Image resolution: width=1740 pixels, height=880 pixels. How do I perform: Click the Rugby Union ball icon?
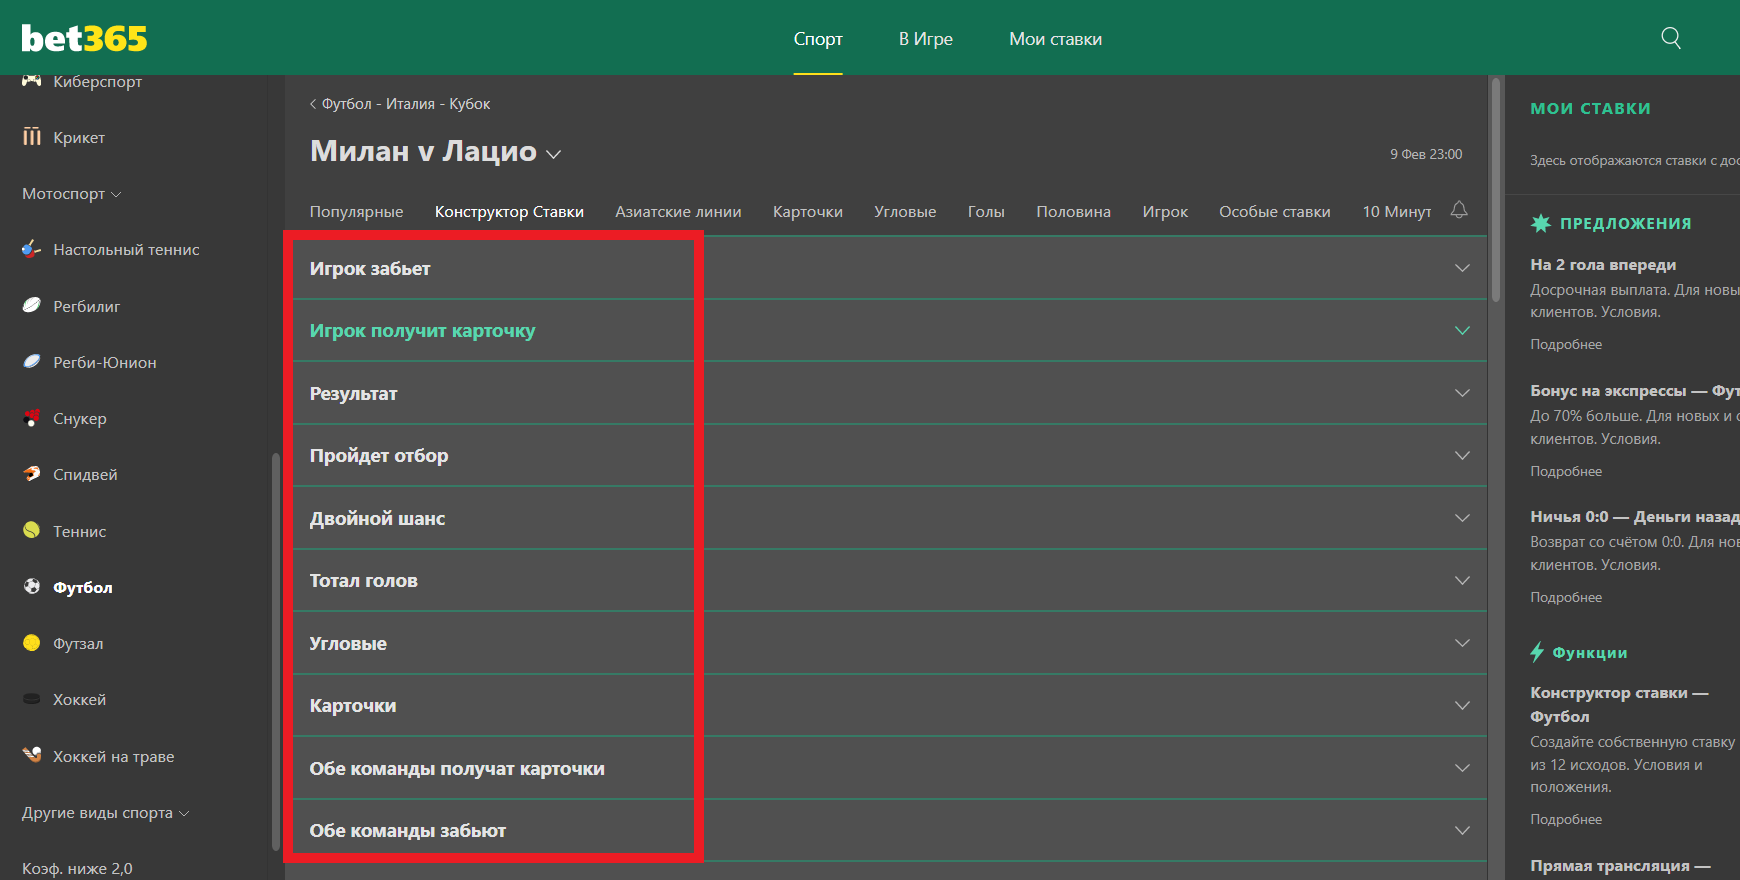tap(32, 361)
